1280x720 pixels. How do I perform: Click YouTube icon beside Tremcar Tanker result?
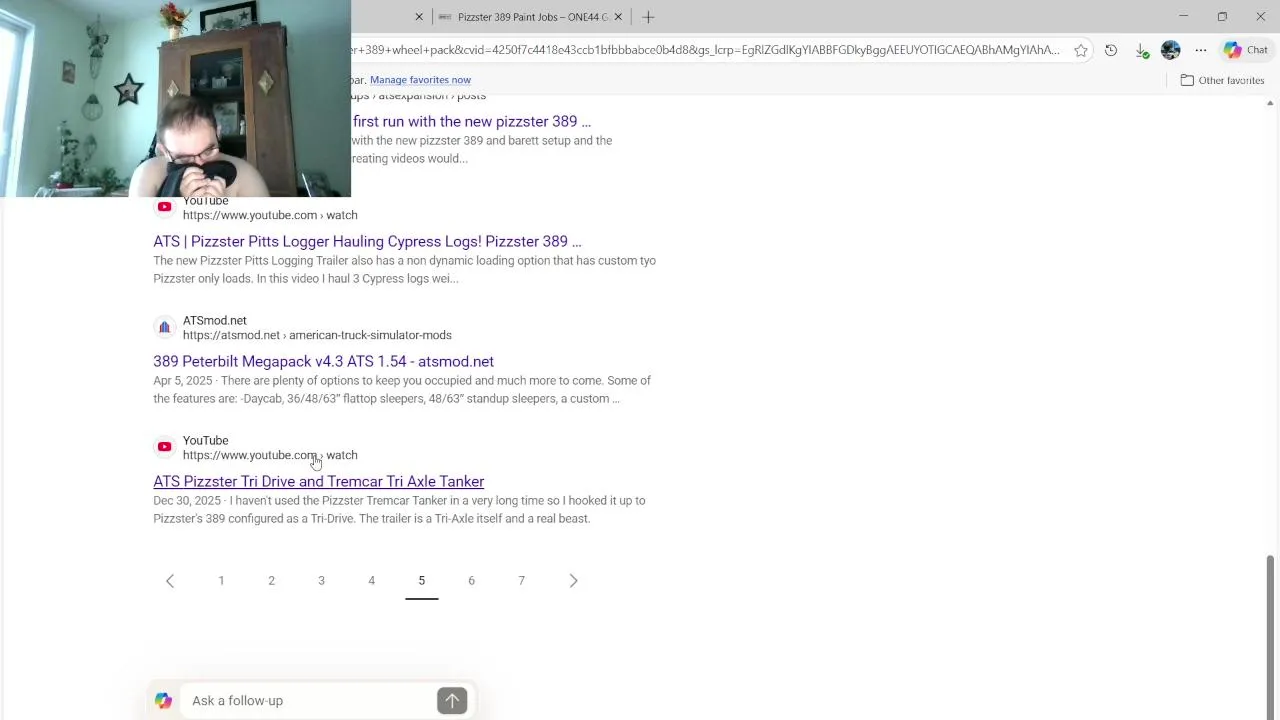164,447
